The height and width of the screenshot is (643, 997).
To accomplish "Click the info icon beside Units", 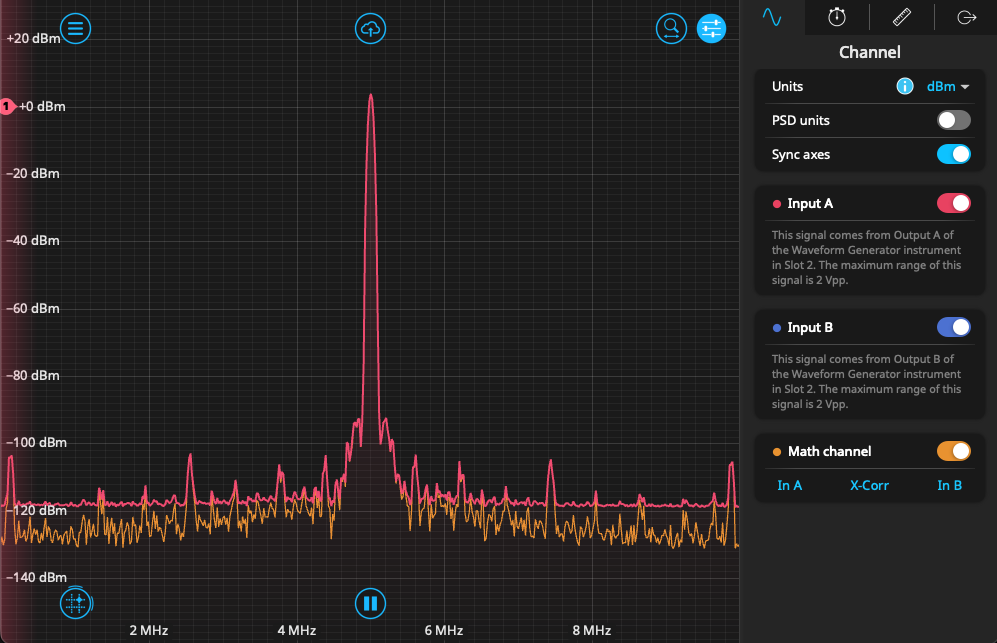I will [x=904, y=87].
